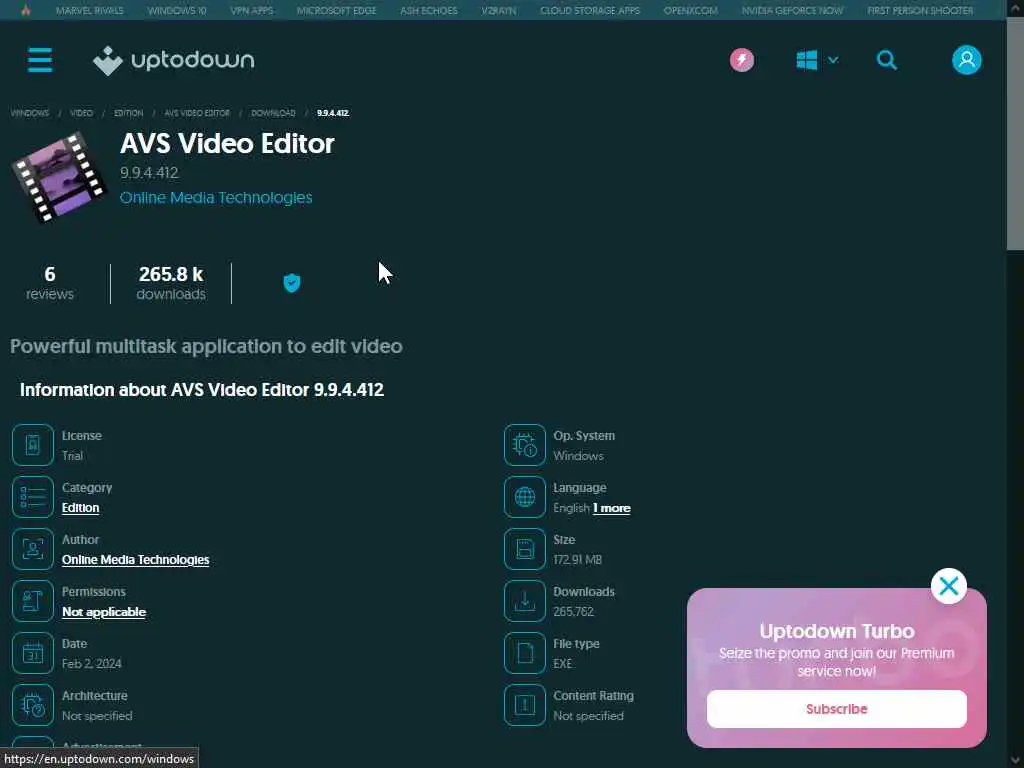This screenshot has width=1024, height=768.
Task: Open Not applicable permissions link
Action: (x=104, y=612)
